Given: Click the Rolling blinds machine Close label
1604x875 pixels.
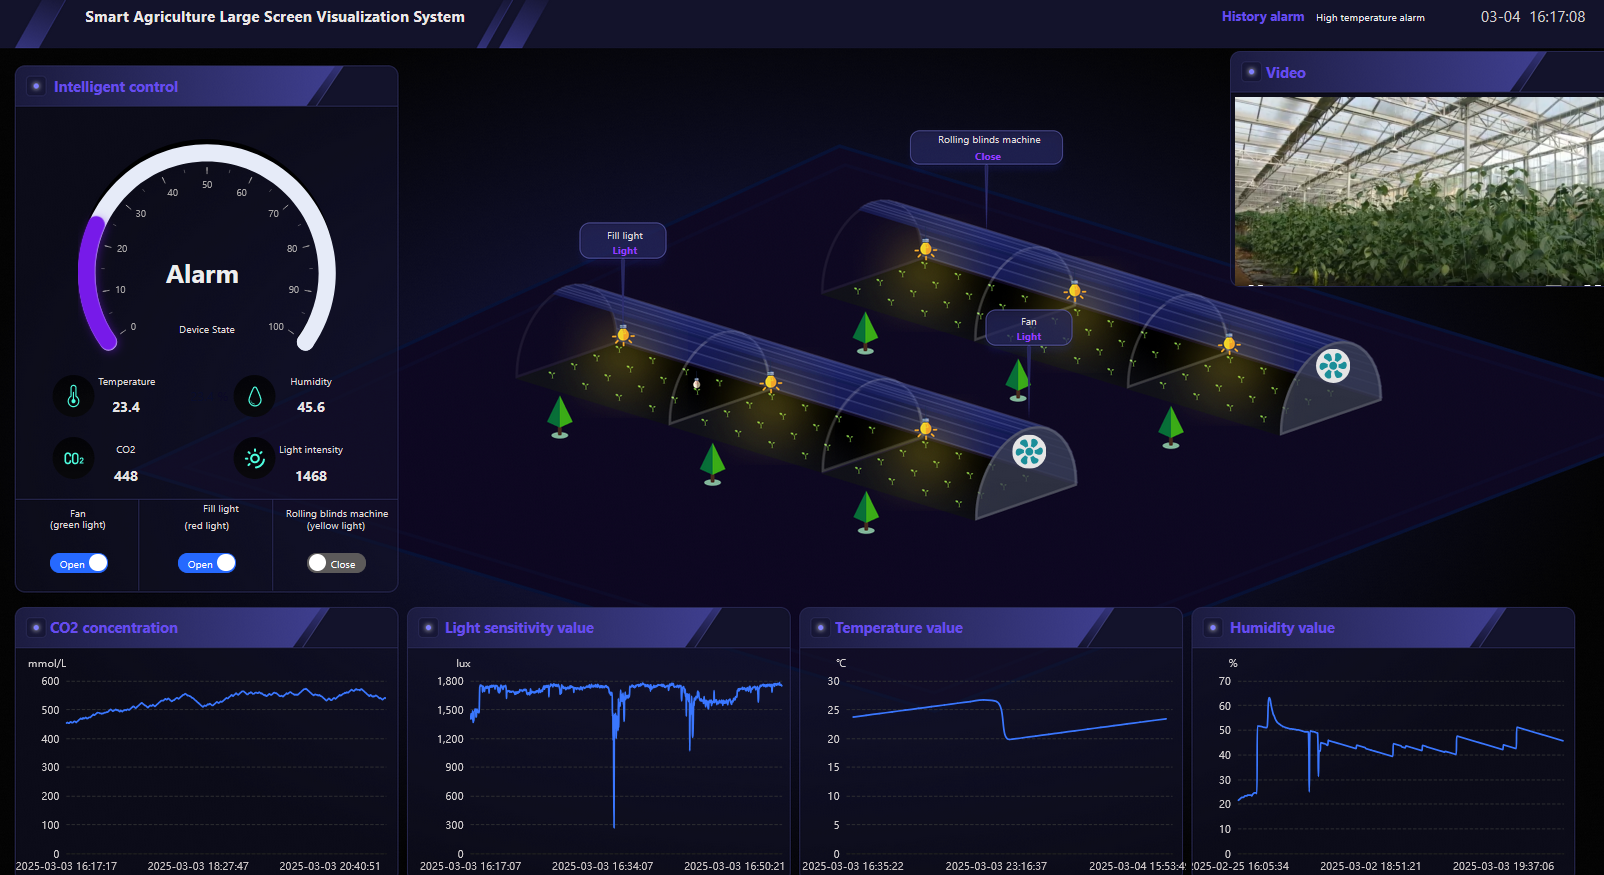Looking at the screenshot, I should [987, 157].
